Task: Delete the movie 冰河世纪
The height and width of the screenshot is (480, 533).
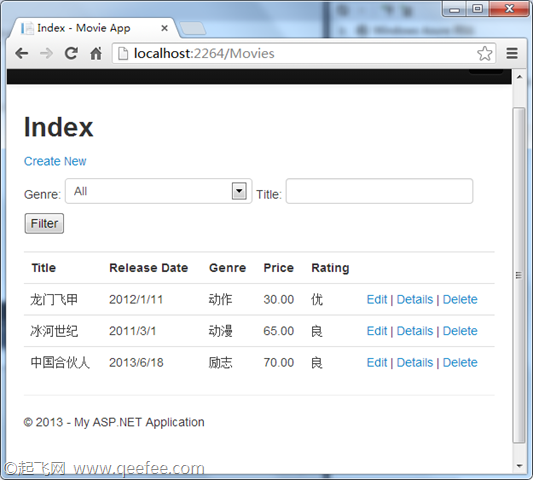Action: [x=460, y=331]
